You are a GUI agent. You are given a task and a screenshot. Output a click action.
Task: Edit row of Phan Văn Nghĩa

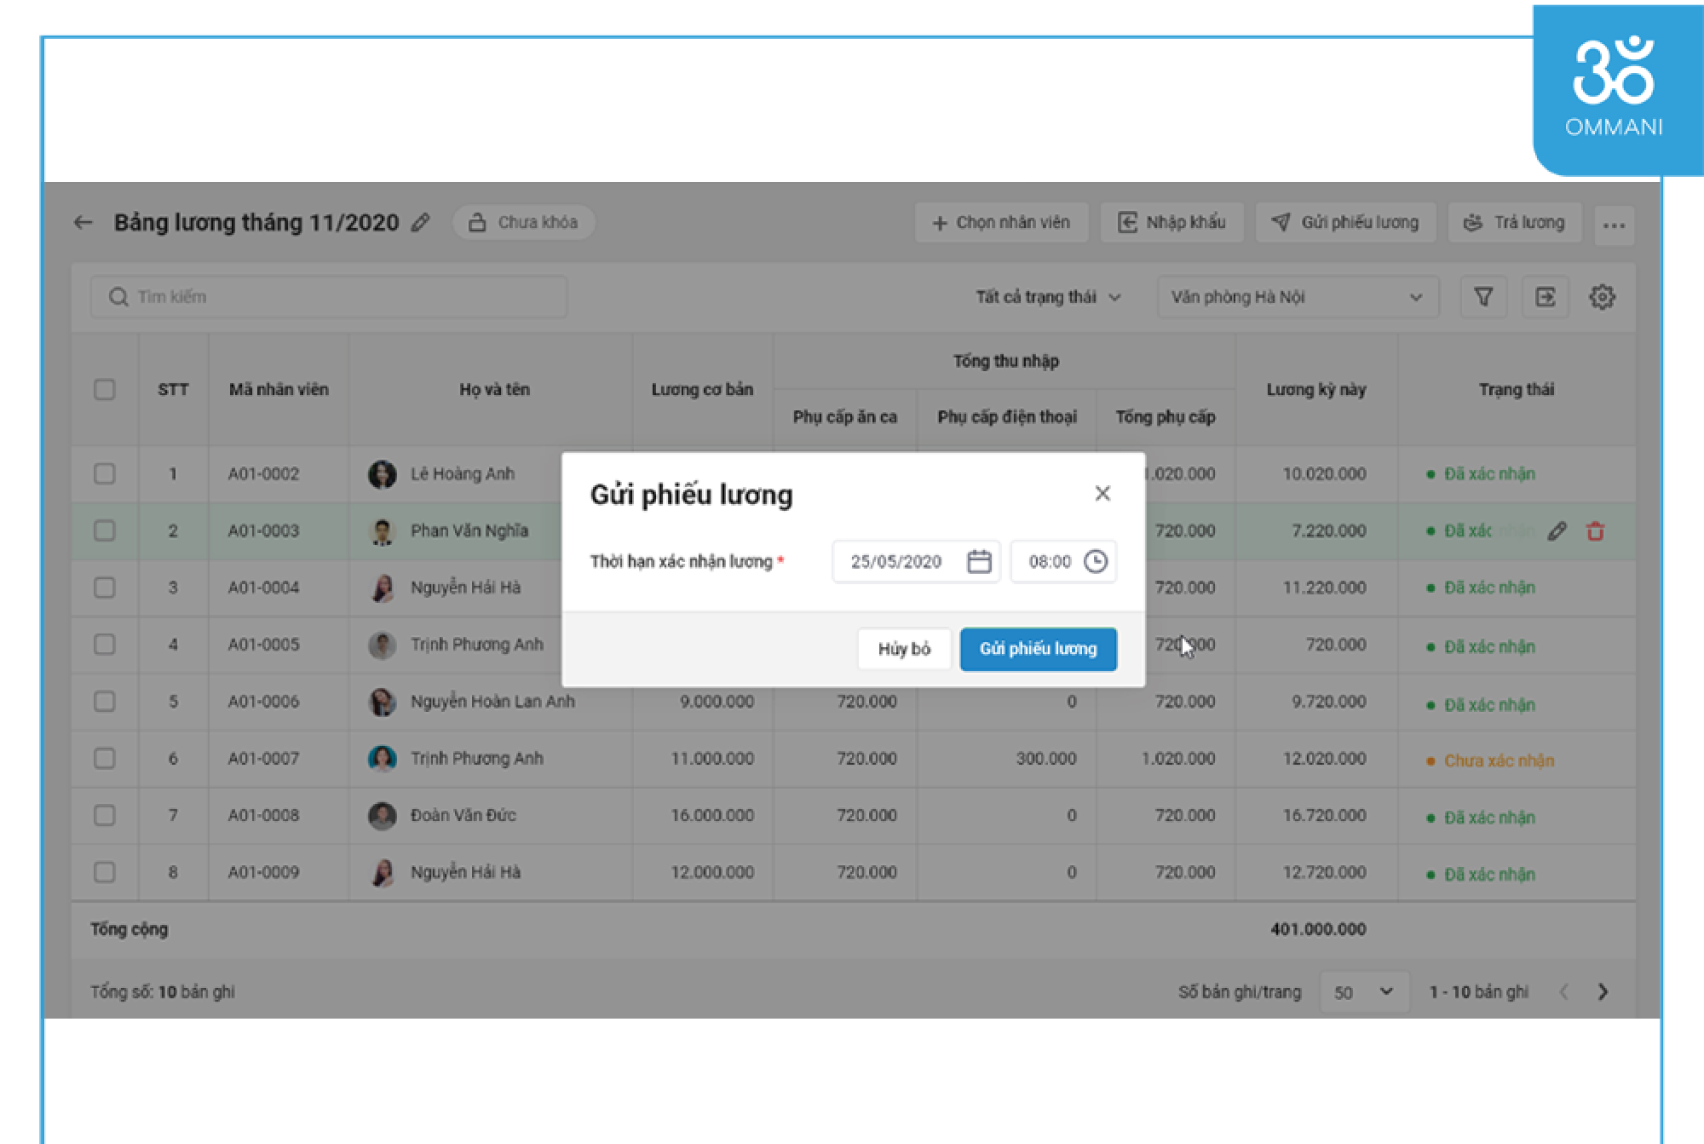pos(1557,531)
